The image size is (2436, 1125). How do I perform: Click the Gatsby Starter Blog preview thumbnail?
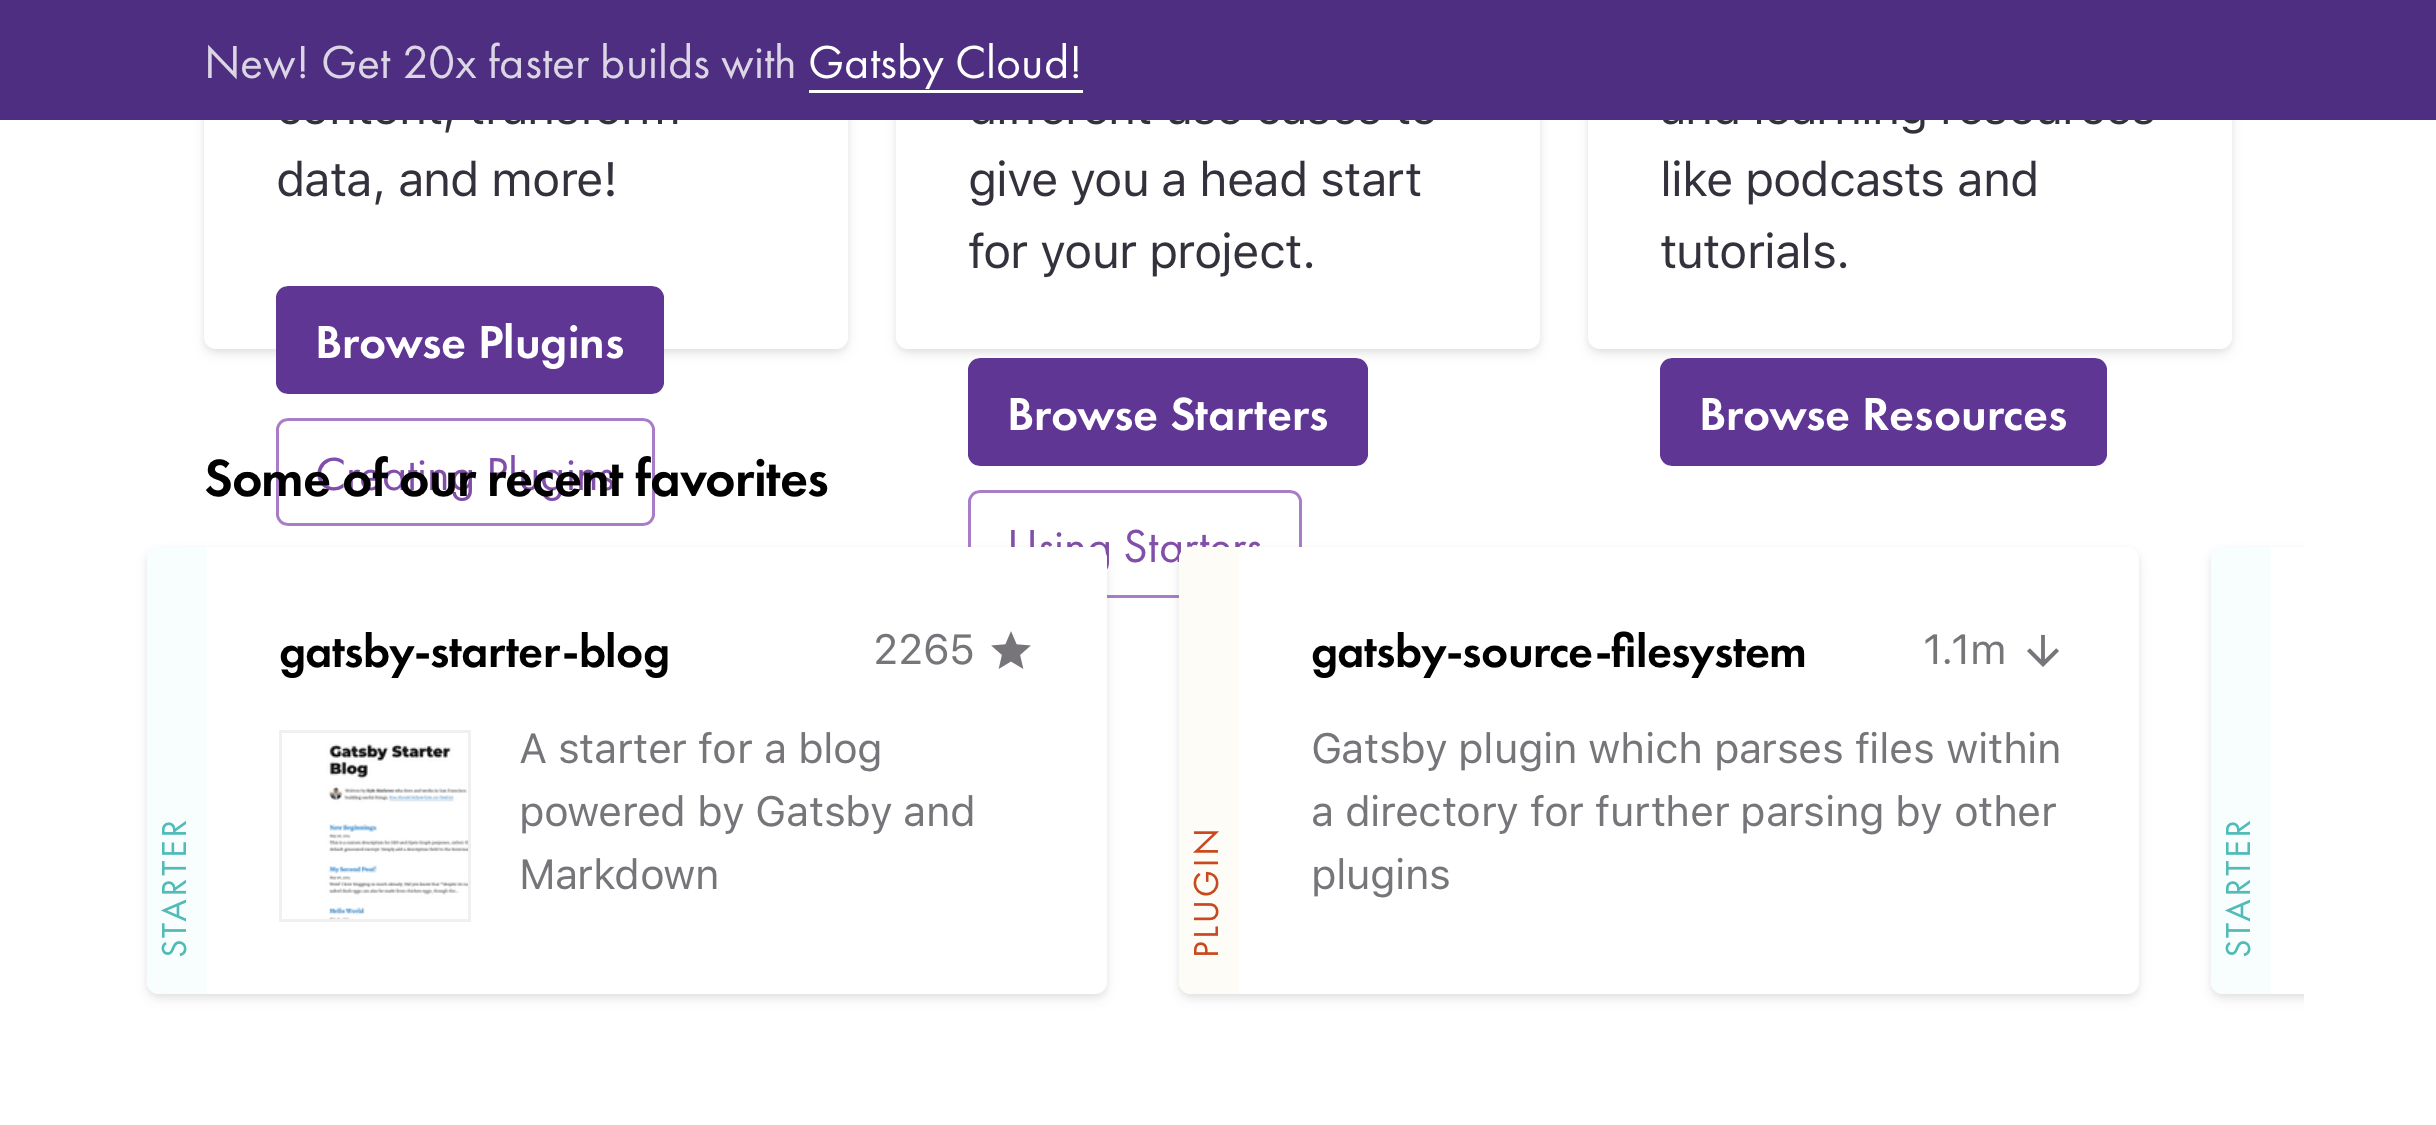[374, 823]
